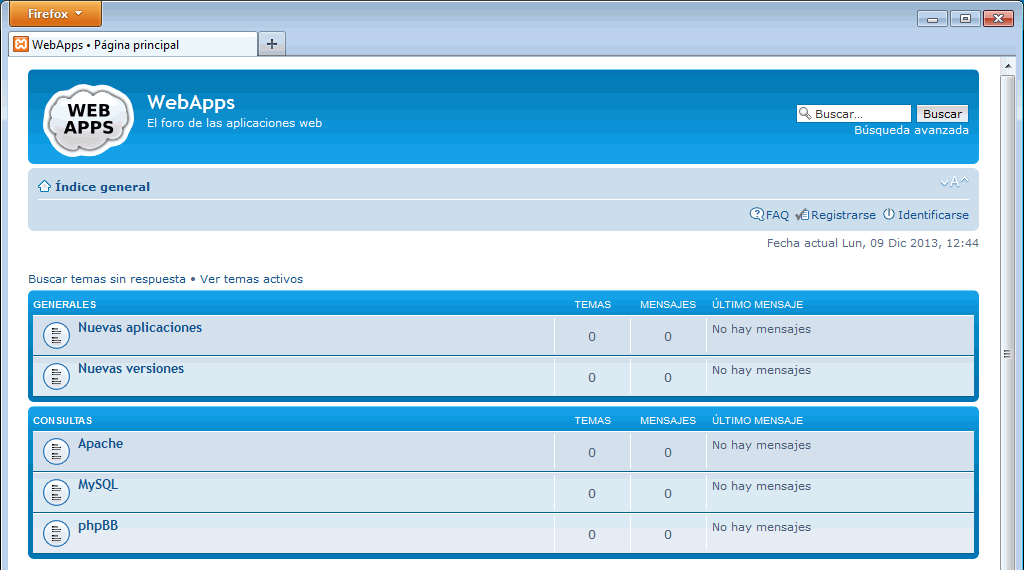Maximize the Firefox window
1024x570 pixels.
point(965,19)
